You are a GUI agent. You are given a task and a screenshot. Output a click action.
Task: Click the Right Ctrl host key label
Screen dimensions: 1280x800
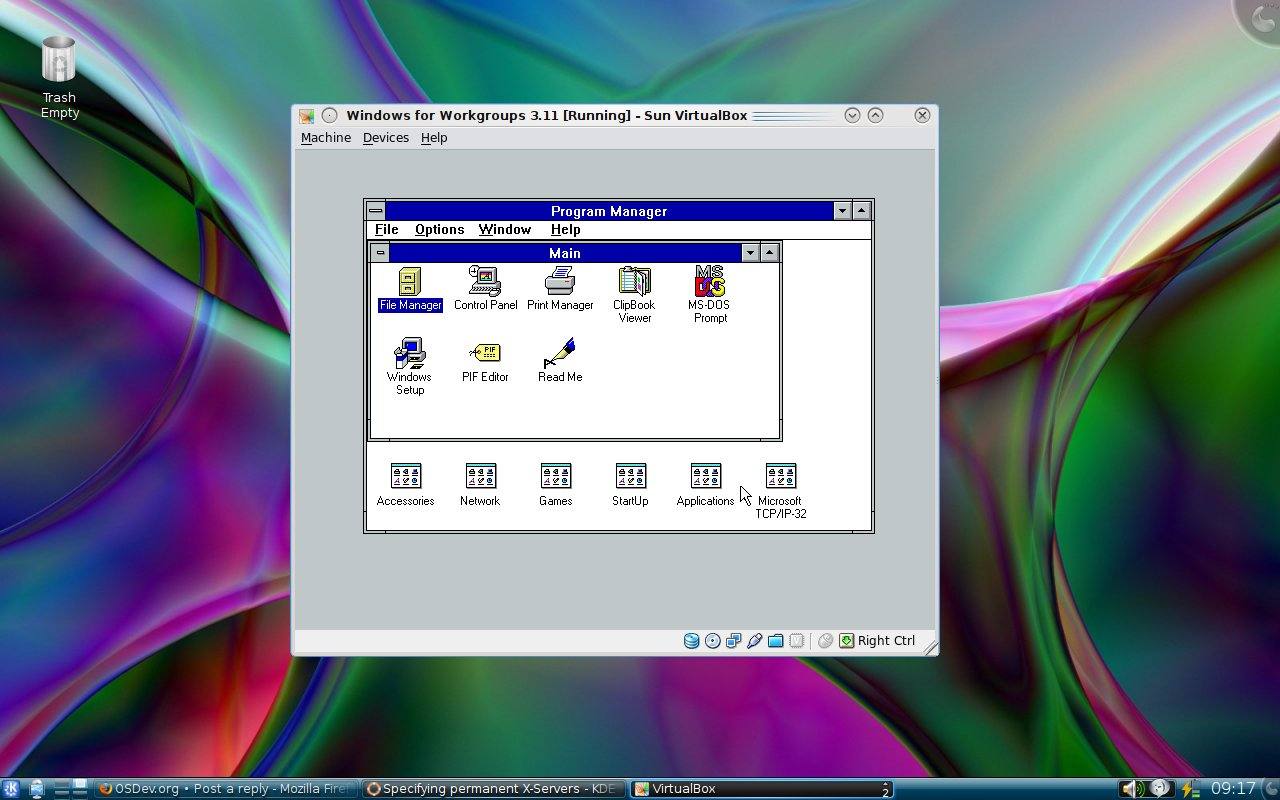(886, 641)
